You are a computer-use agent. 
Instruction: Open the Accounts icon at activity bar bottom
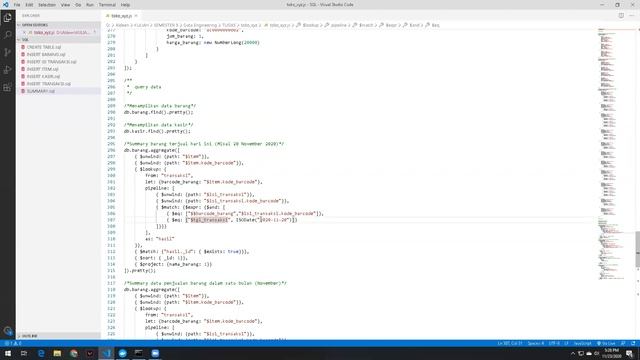pyautogui.click(x=7, y=330)
